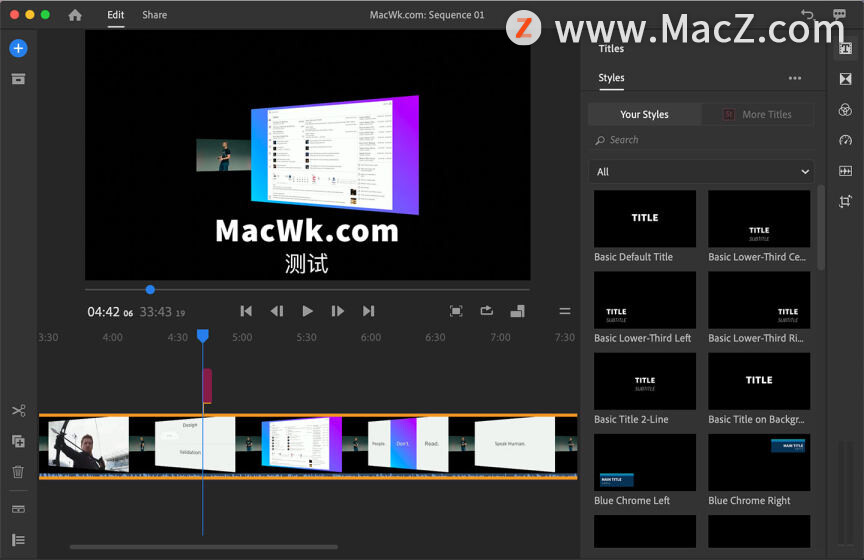Screen dimensions: 864x560
Task: Click the timeline horizontal scrollbar
Action: (x=203, y=547)
